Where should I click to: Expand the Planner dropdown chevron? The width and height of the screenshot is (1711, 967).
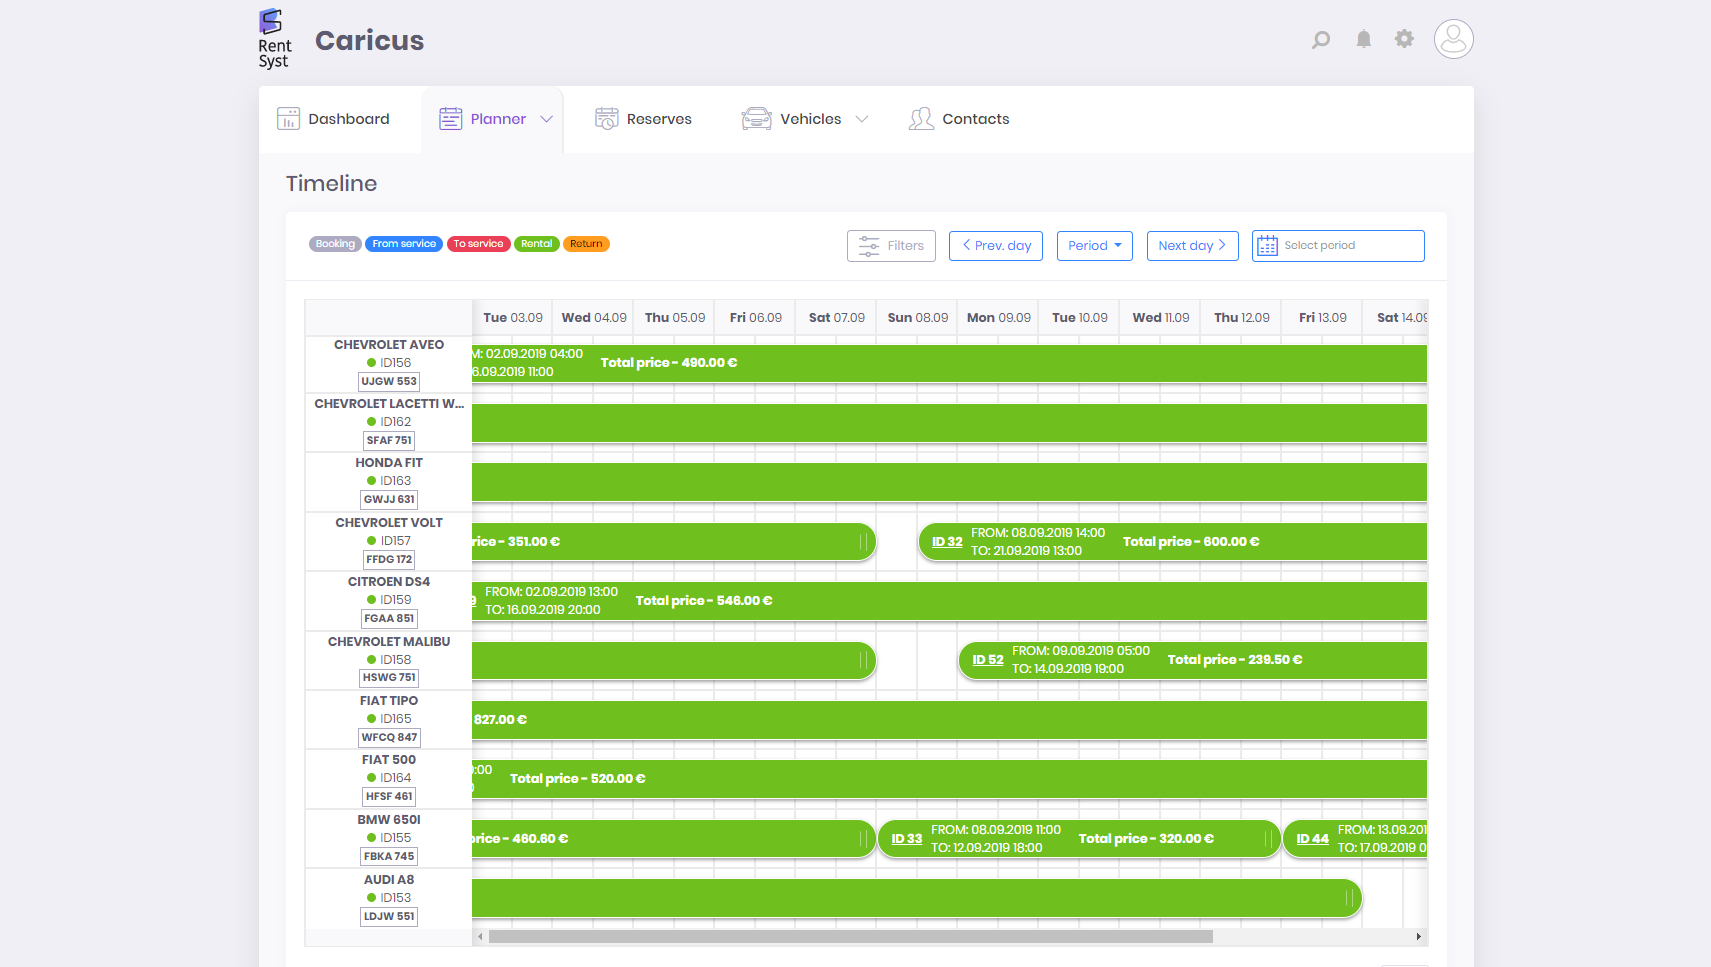547,119
